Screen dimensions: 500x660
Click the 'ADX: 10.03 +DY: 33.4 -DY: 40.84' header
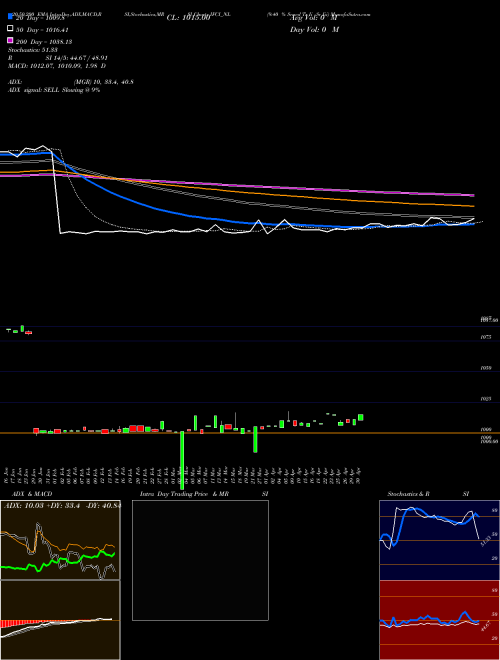[62, 506]
